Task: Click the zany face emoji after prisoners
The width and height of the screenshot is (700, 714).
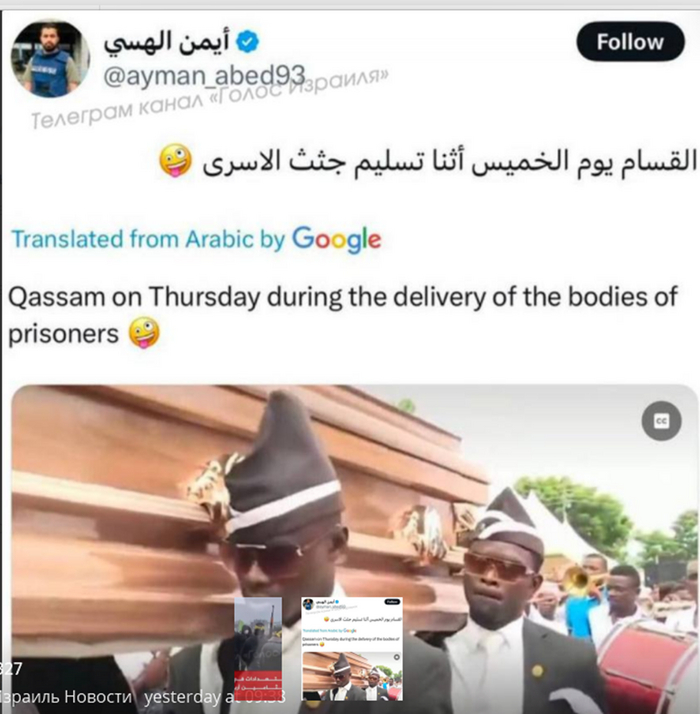Action: click(x=144, y=333)
